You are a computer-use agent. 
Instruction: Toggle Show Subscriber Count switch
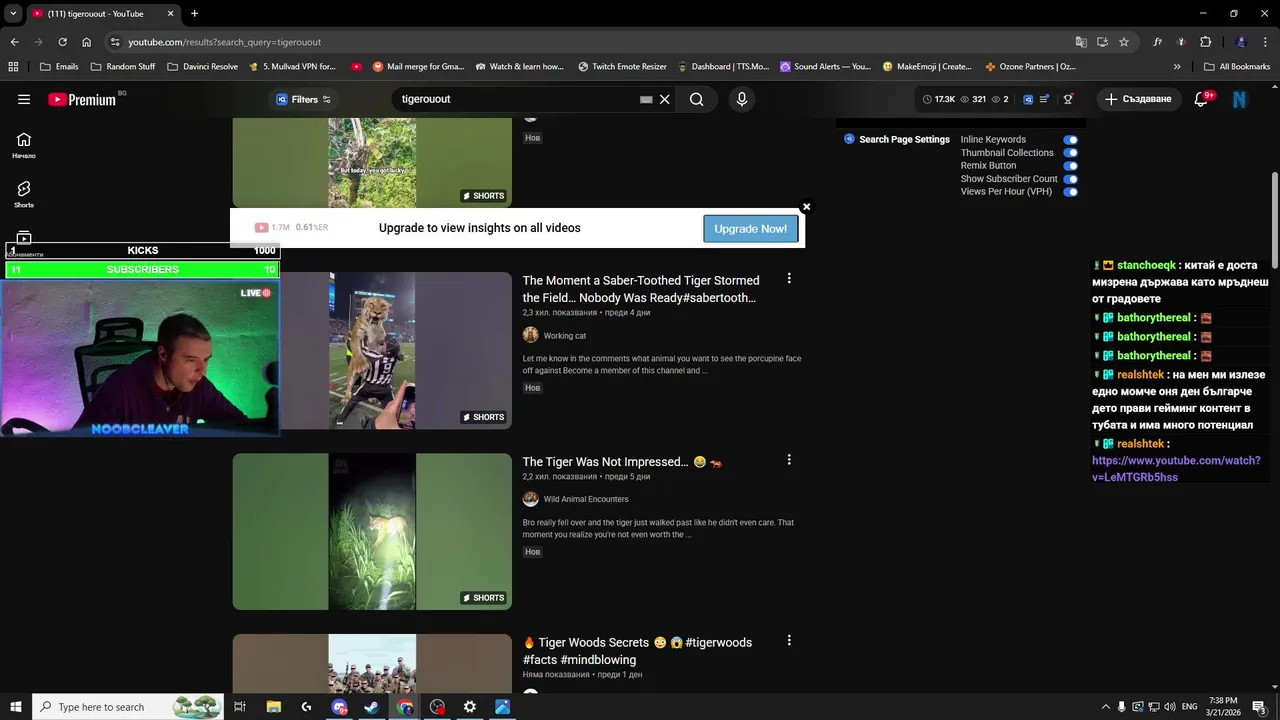[1070, 179]
